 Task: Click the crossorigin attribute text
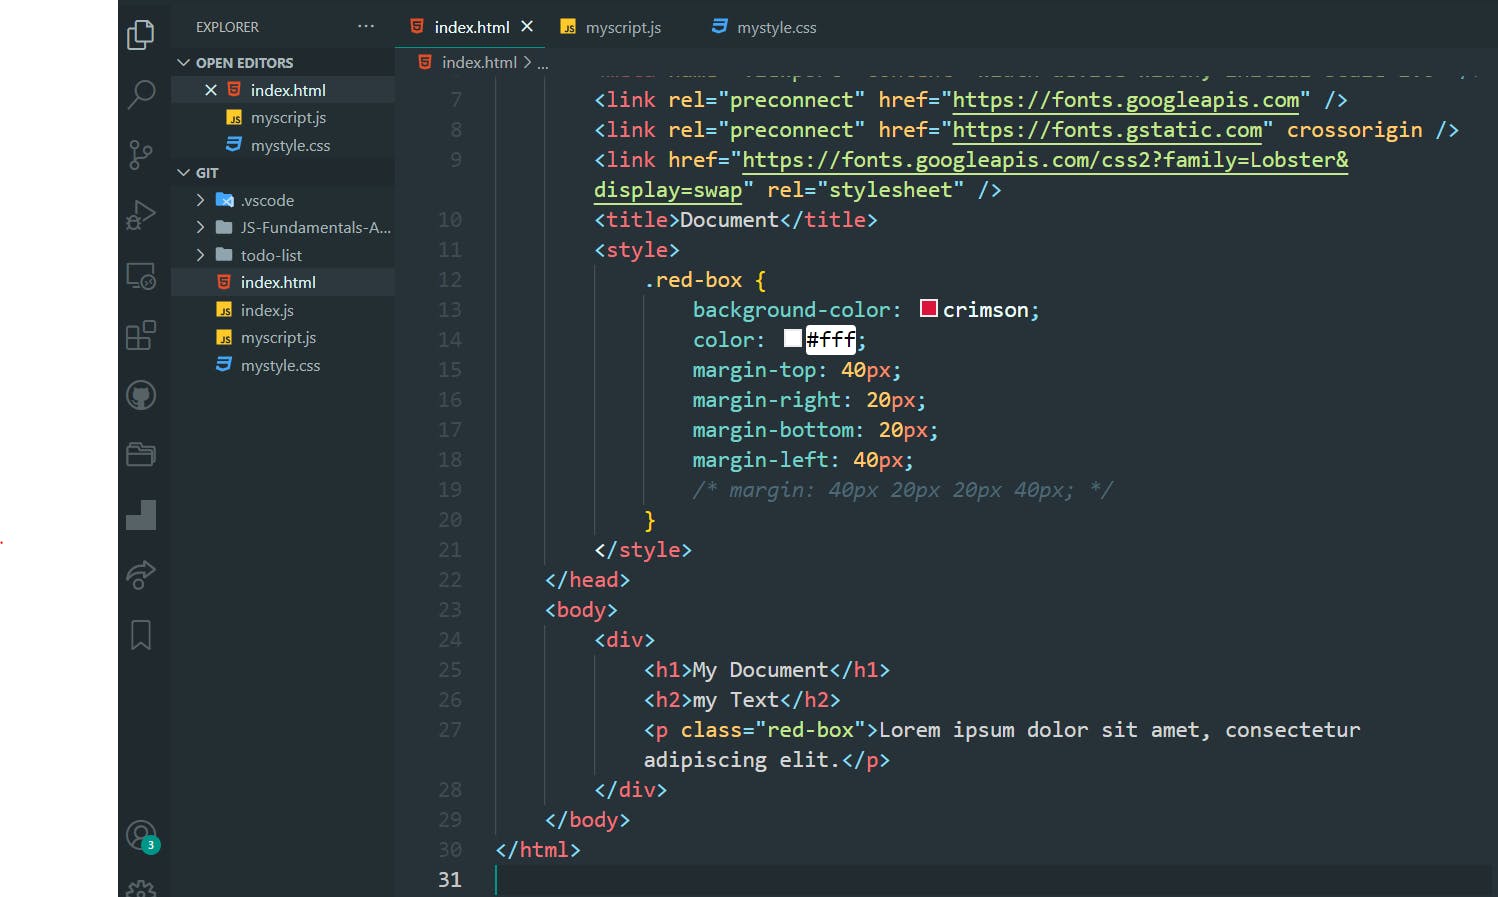point(1355,130)
